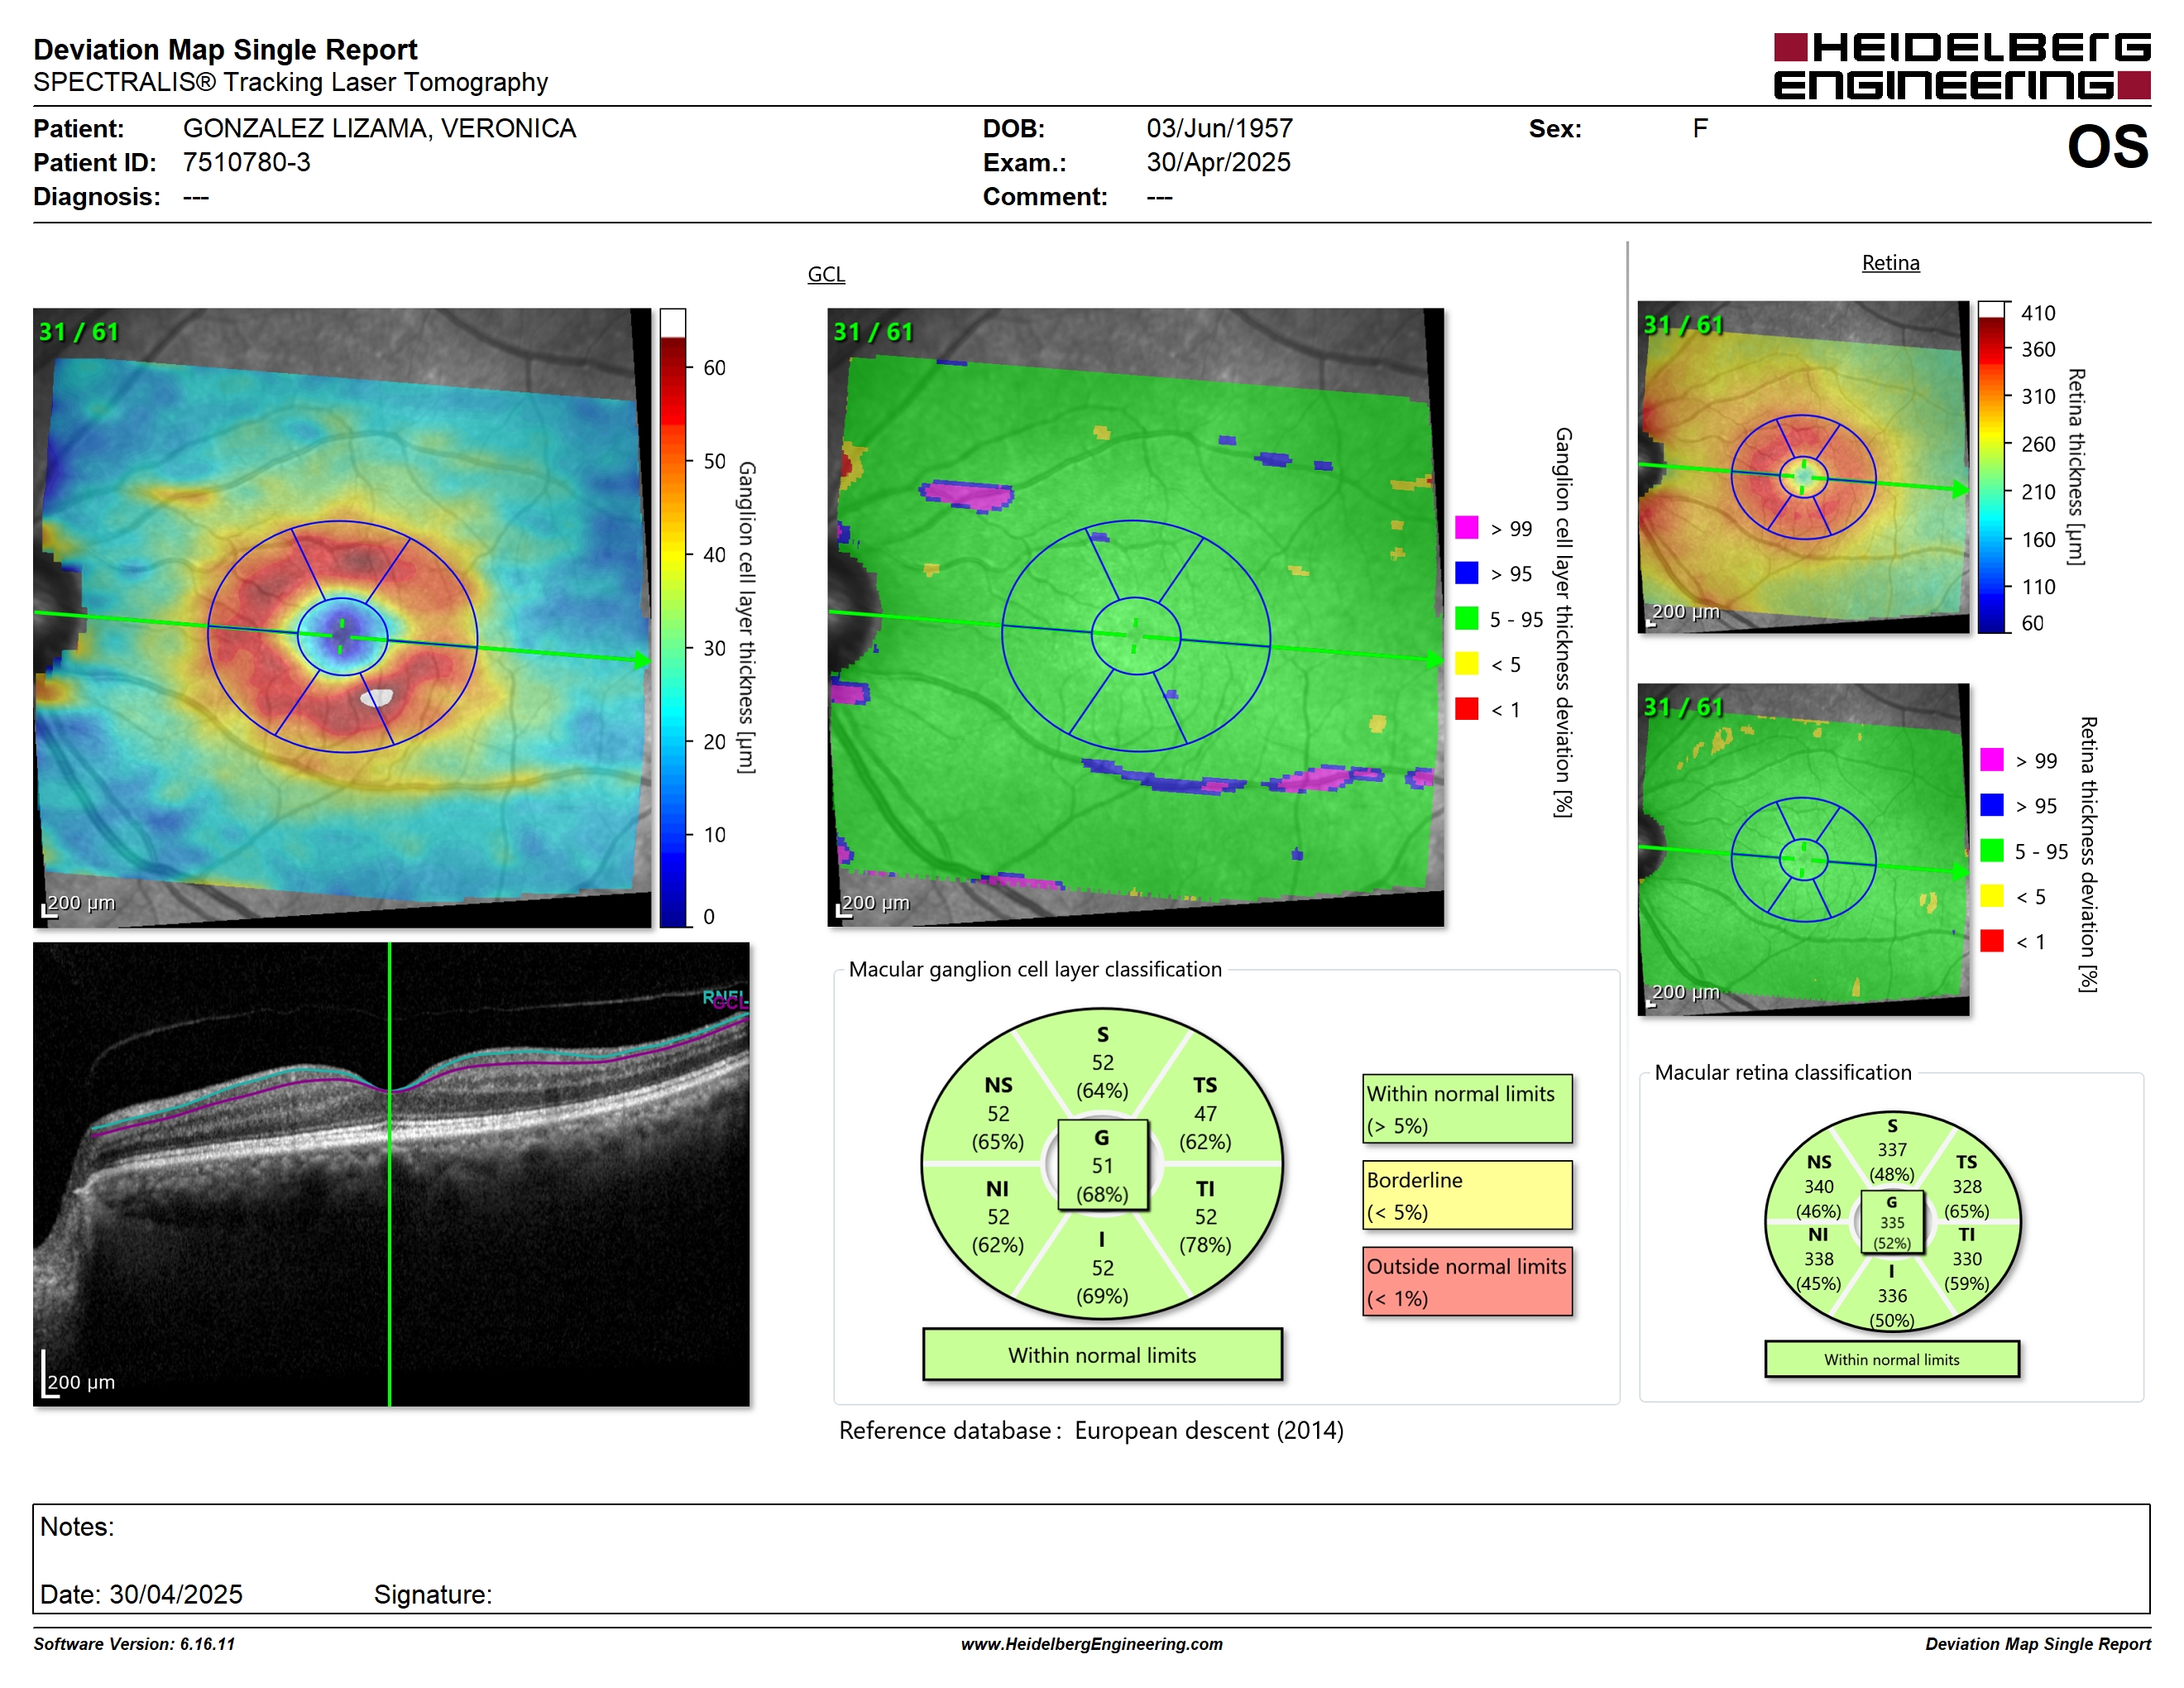
Task: Click 'Software Version: 6.16.11' footer text
Action: point(134,1644)
